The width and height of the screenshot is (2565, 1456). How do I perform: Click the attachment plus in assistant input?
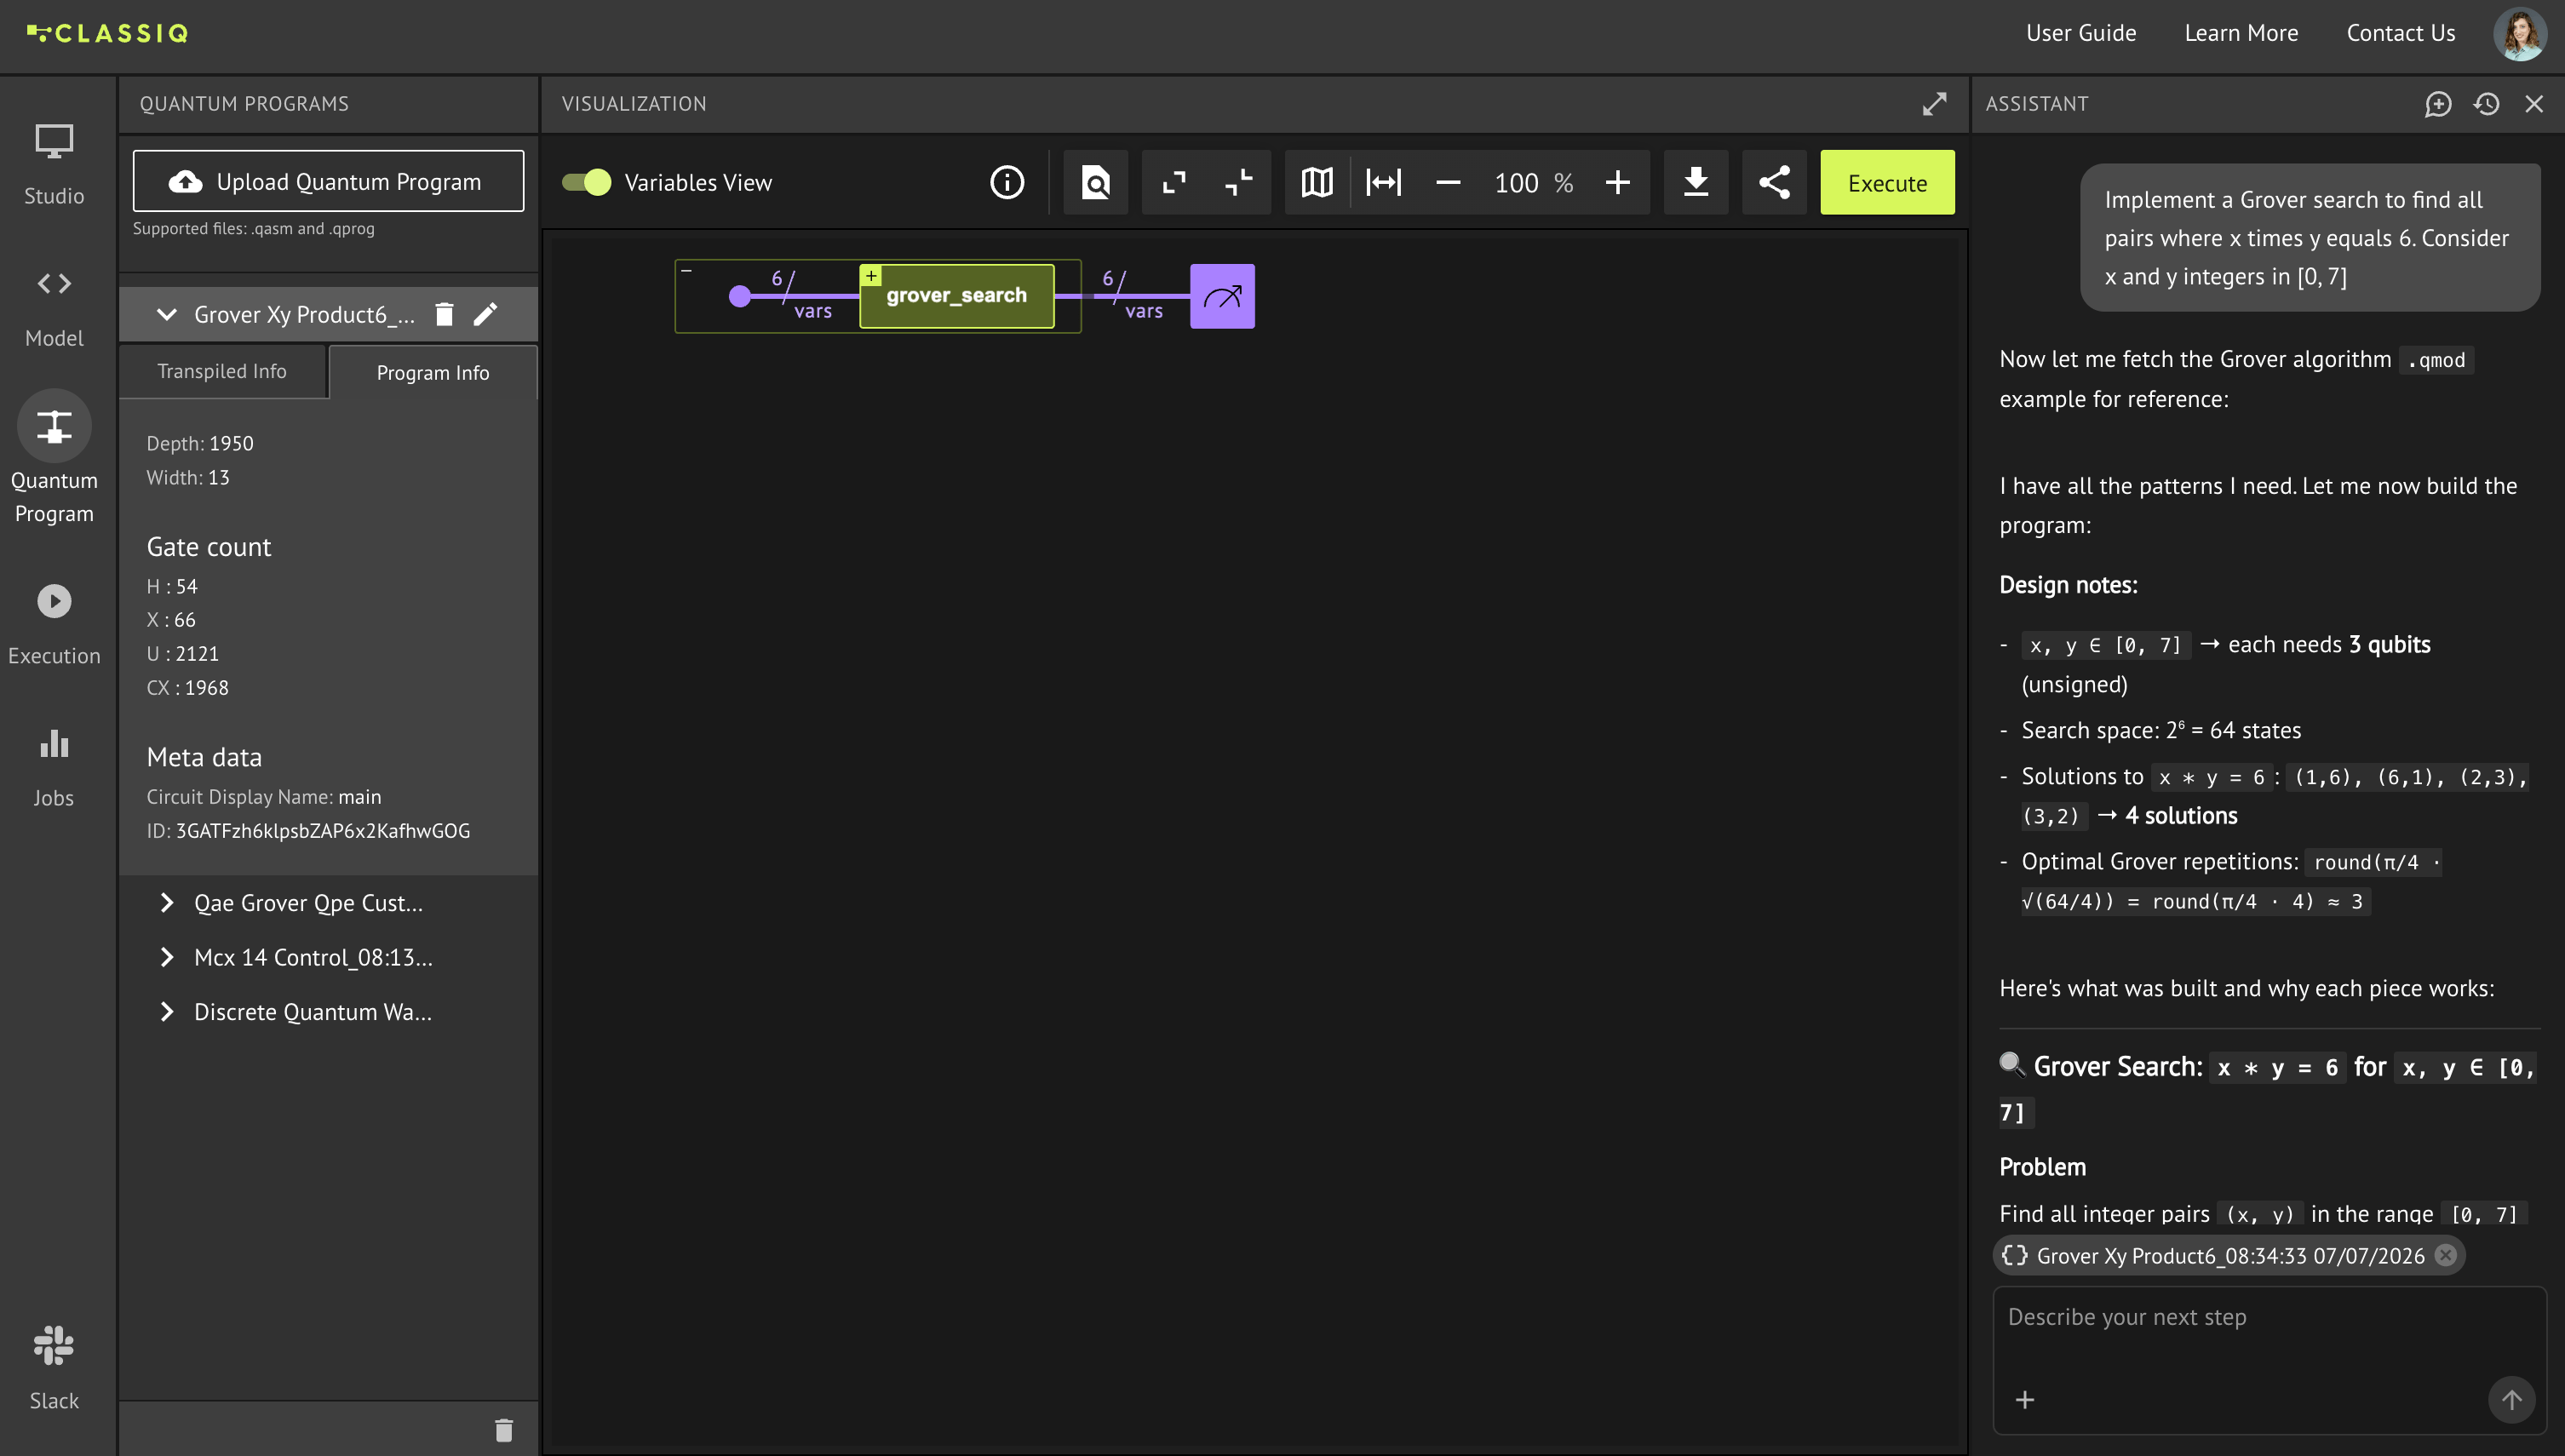2025,1399
